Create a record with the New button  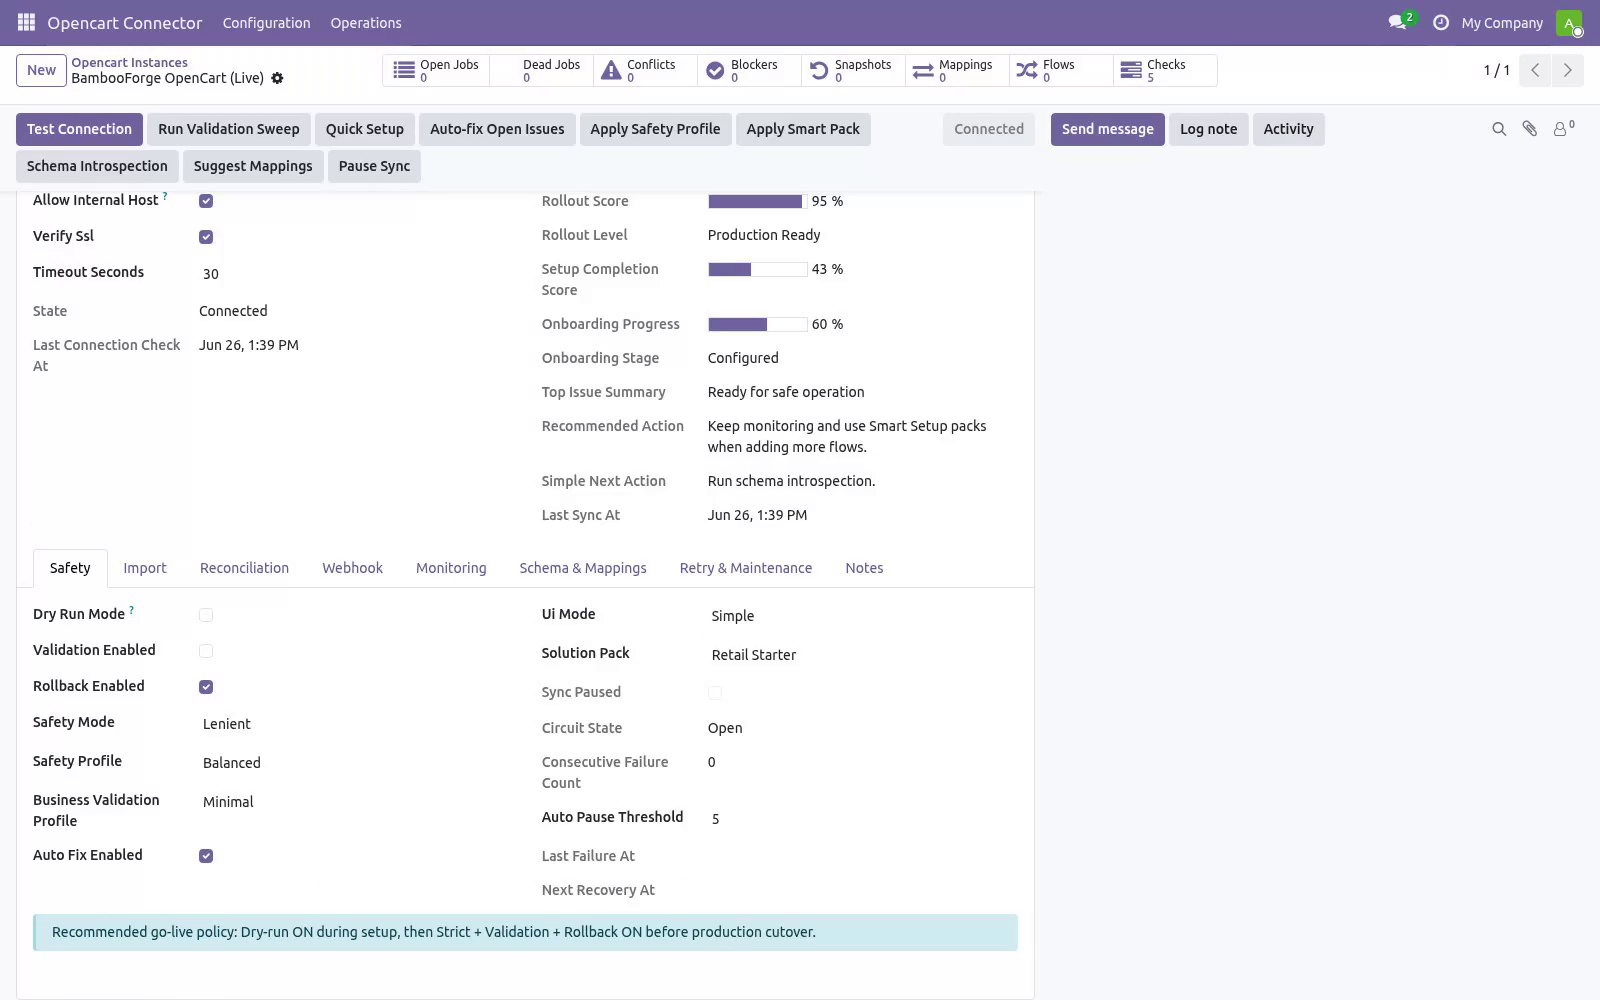point(41,70)
